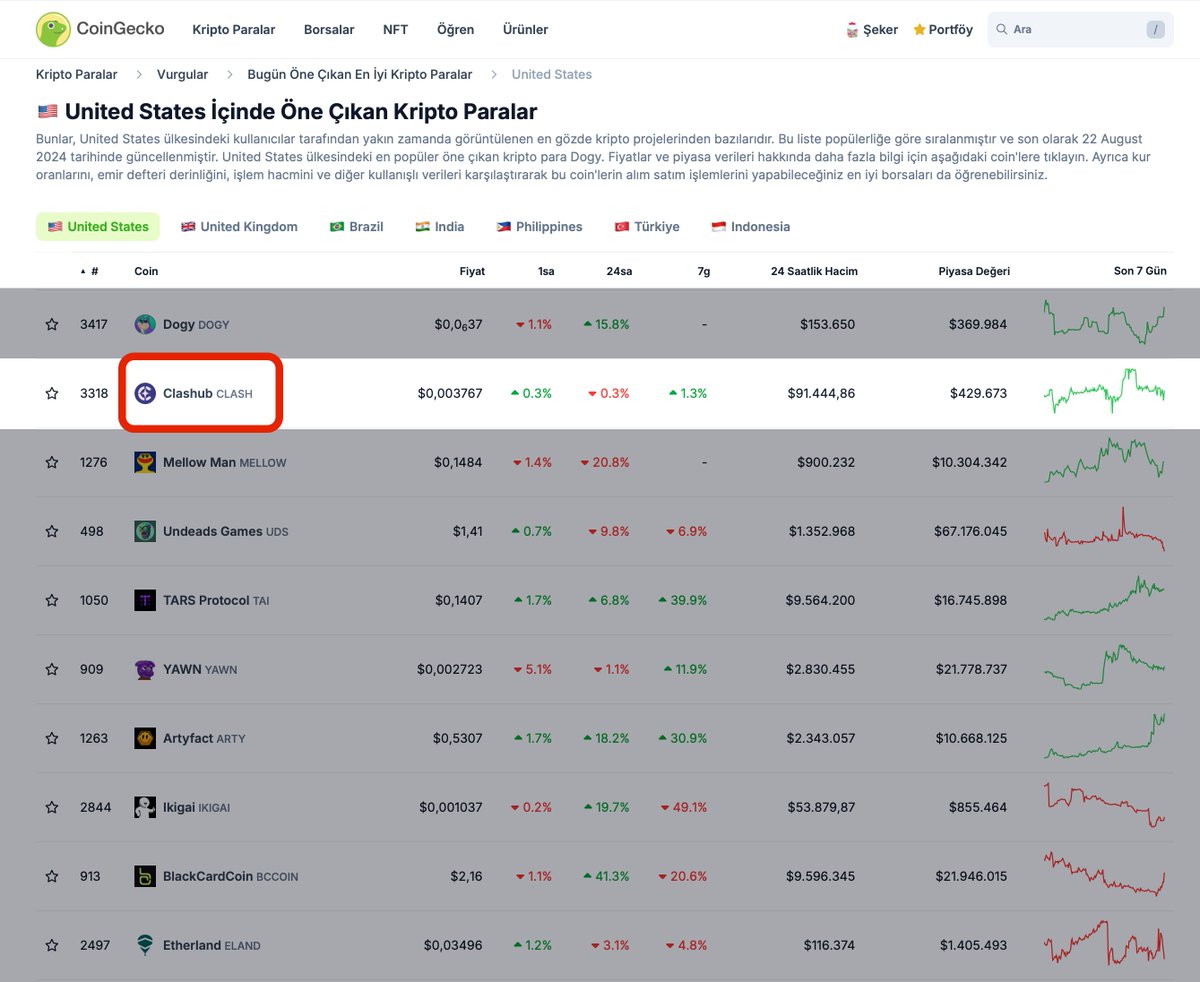This screenshot has height=982, width=1200.
Task: Open the Clashub 7-day sparkline chart
Action: tap(1104, 391)
